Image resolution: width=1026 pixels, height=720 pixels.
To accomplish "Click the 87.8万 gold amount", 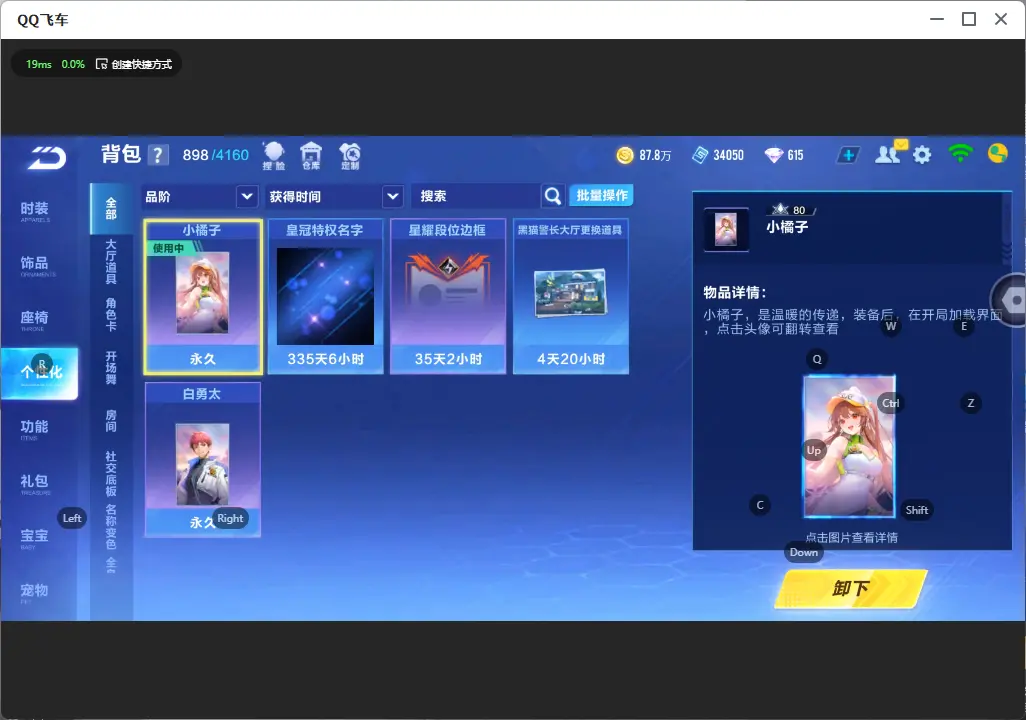I will pos(655,155).
